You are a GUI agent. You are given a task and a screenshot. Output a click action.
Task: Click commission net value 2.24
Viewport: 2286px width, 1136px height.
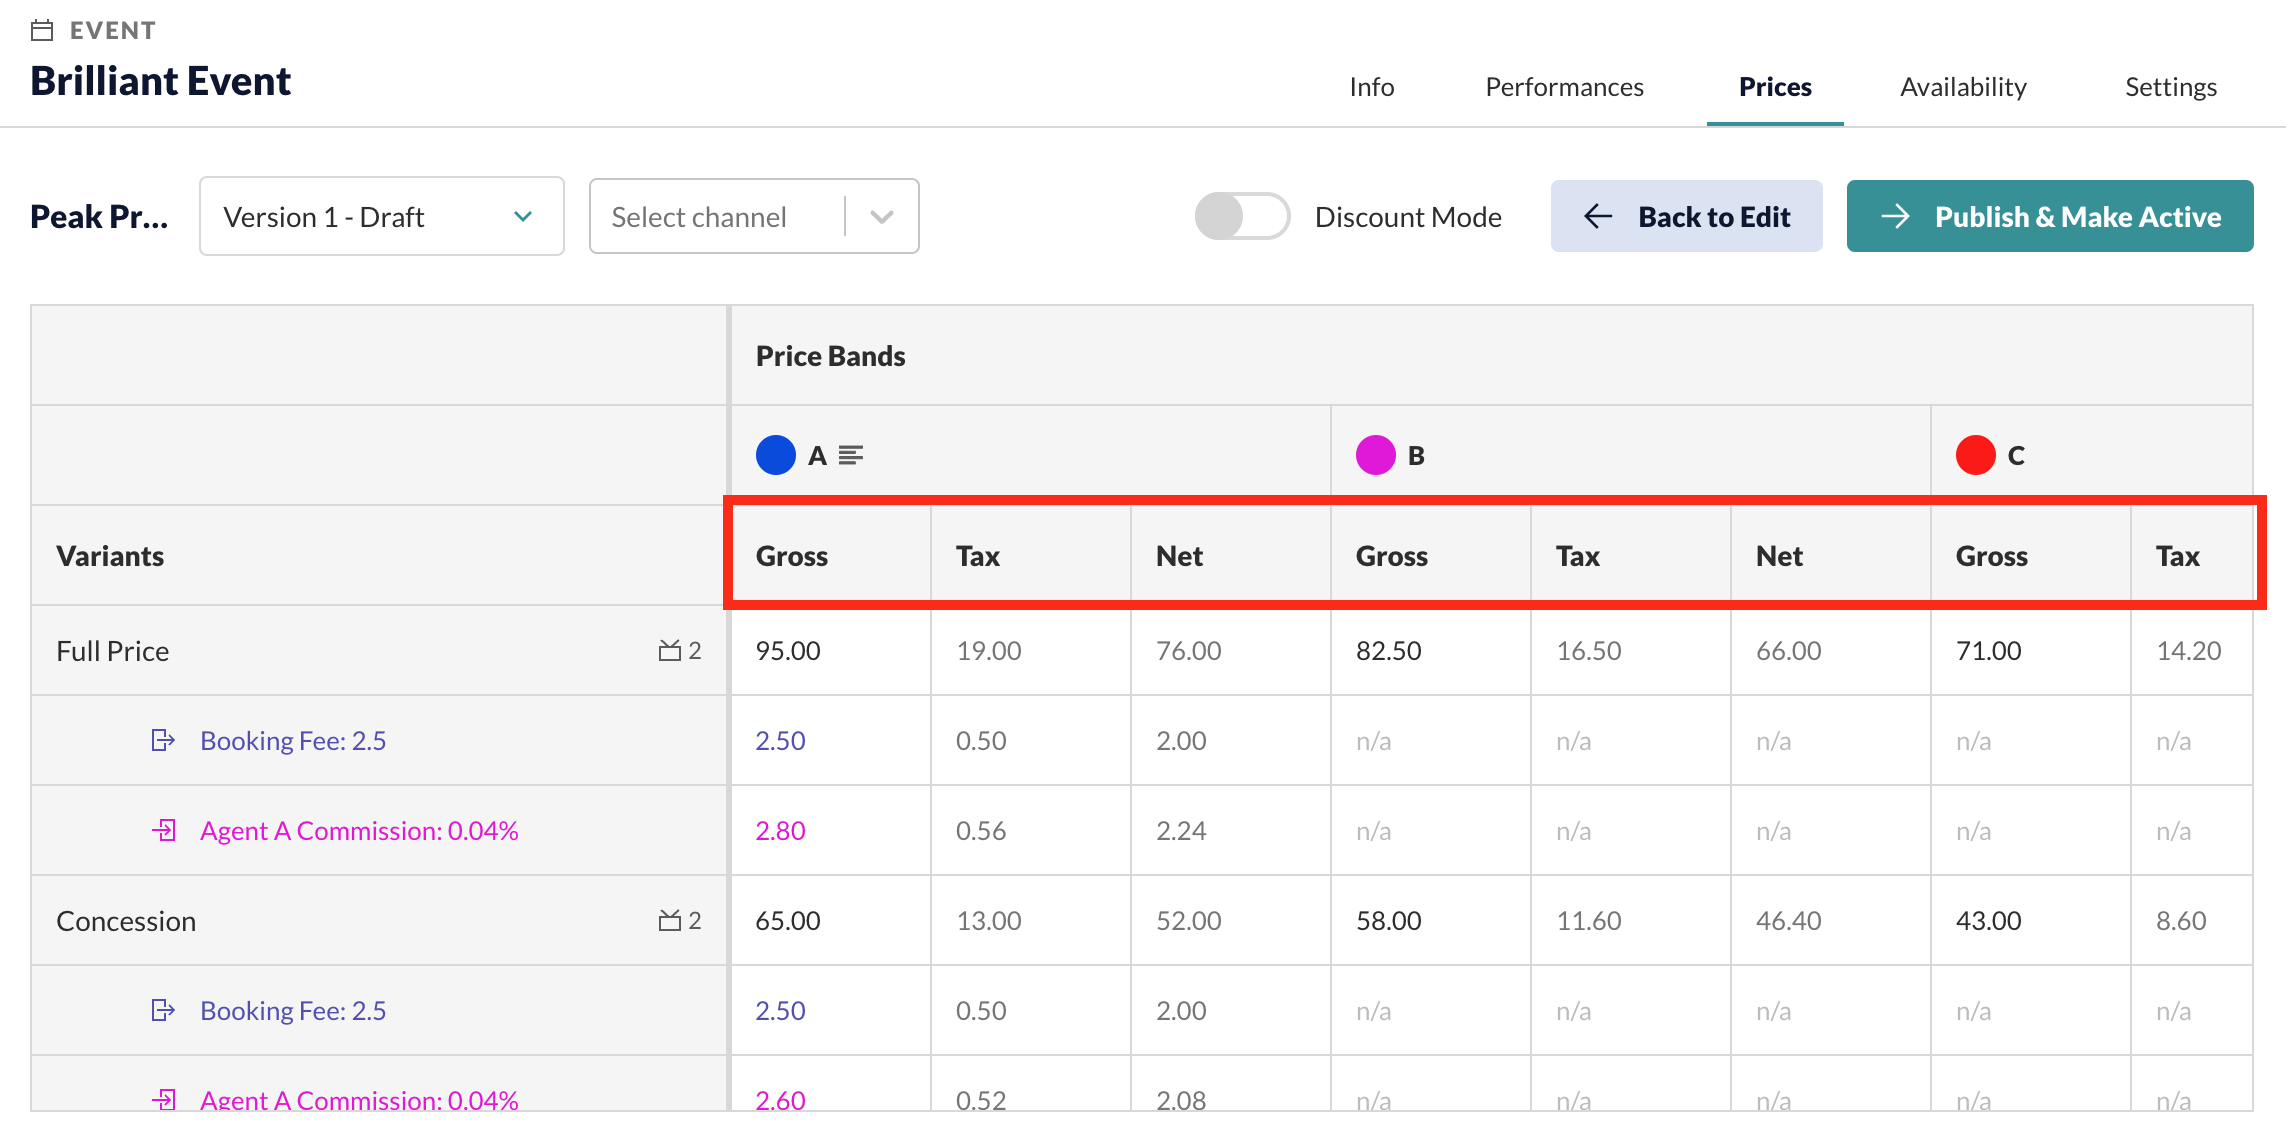pos(1180,831)
